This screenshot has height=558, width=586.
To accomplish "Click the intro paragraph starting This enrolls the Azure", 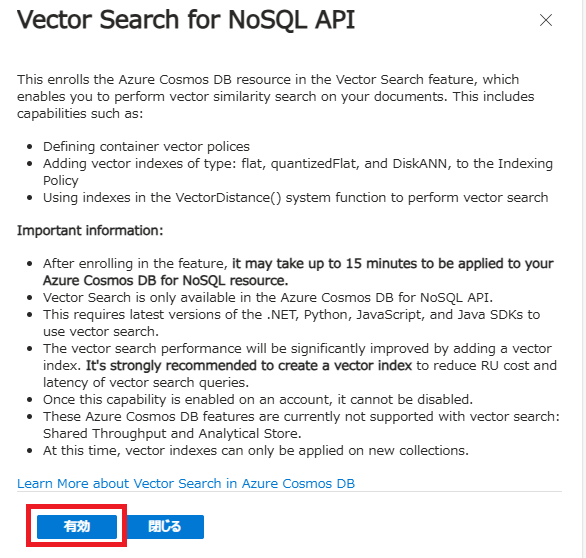I will point(276,96).
